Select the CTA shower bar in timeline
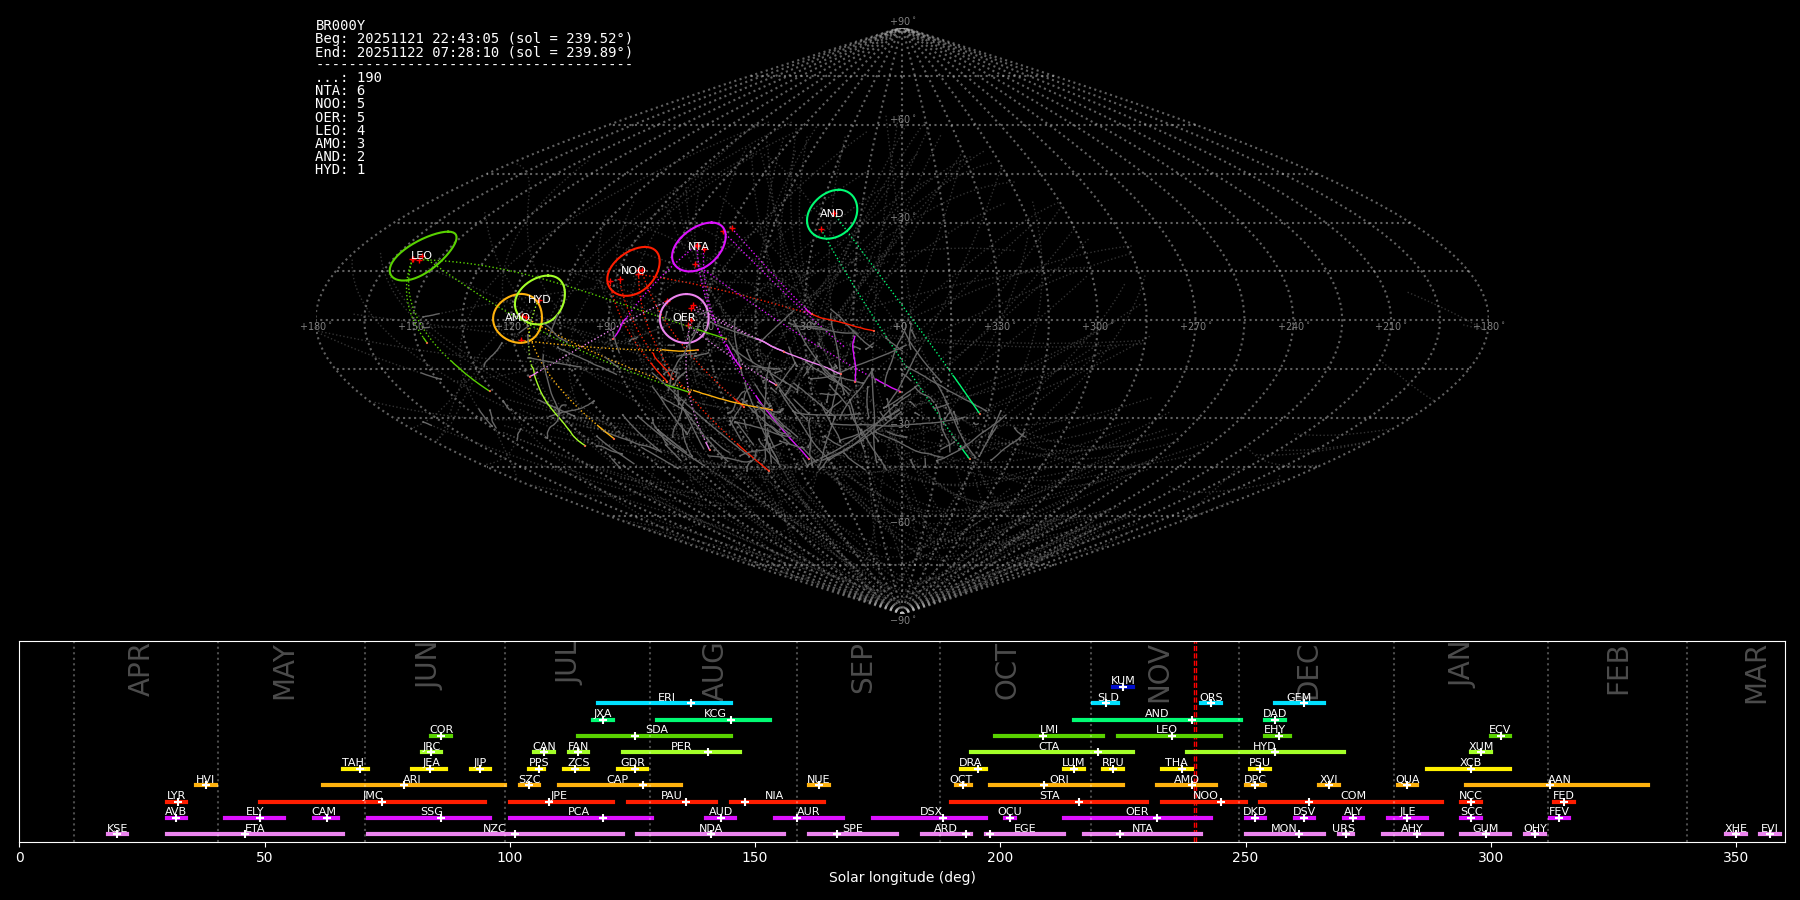 coord(1052,752)
